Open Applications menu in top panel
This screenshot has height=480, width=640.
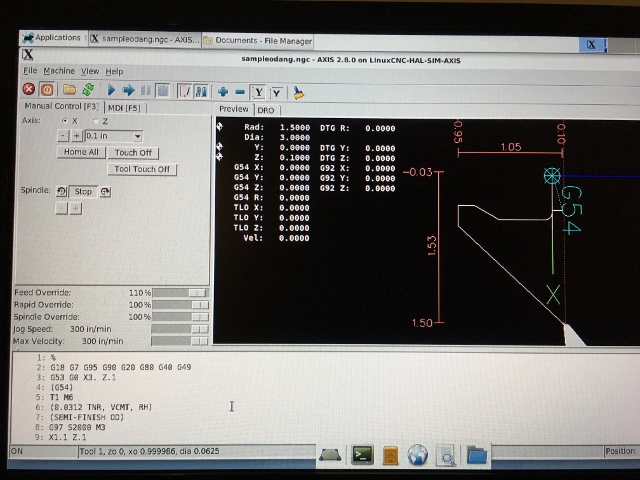coord(52,38)
